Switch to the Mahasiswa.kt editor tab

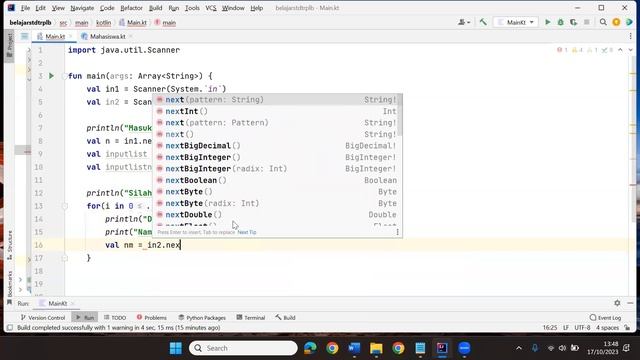107,36
